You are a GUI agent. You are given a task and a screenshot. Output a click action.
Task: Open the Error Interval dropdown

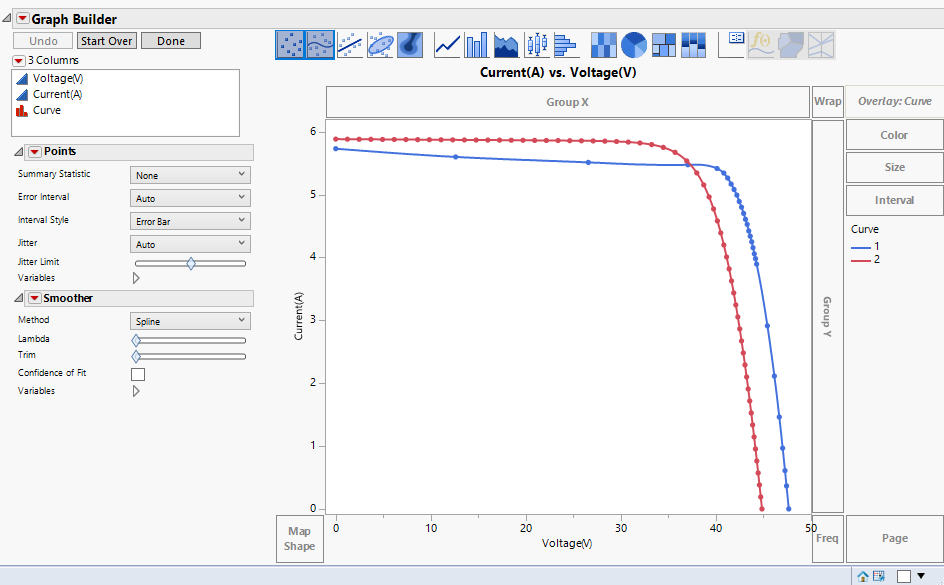[189, 196]
